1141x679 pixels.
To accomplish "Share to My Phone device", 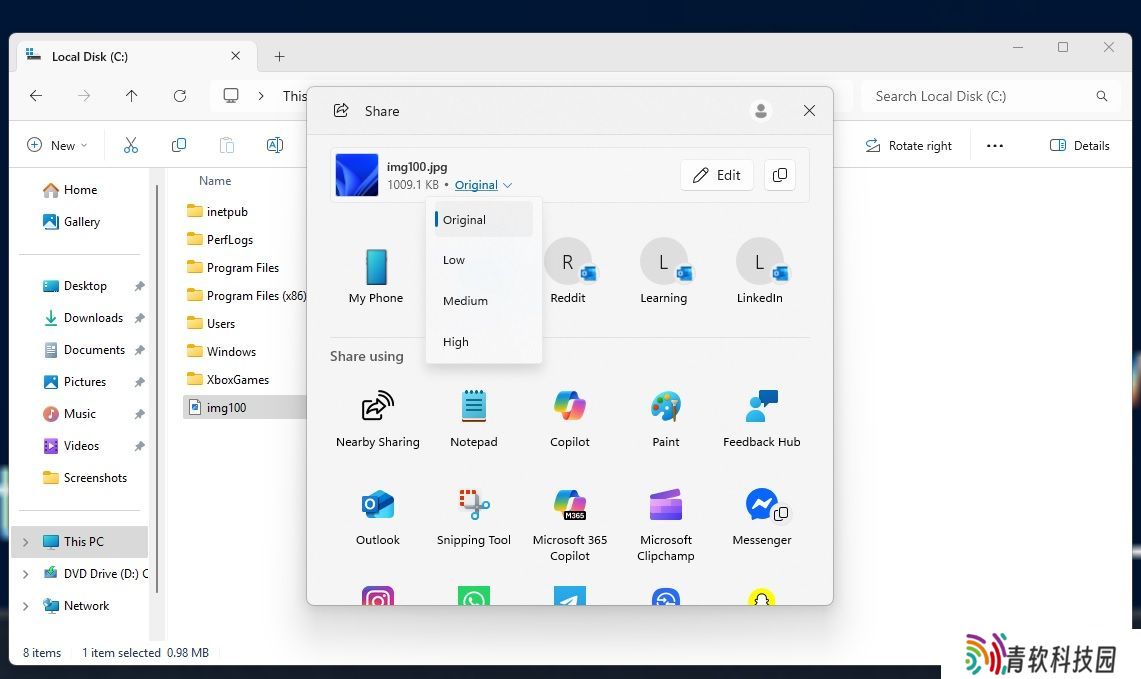I will (376, 267).
